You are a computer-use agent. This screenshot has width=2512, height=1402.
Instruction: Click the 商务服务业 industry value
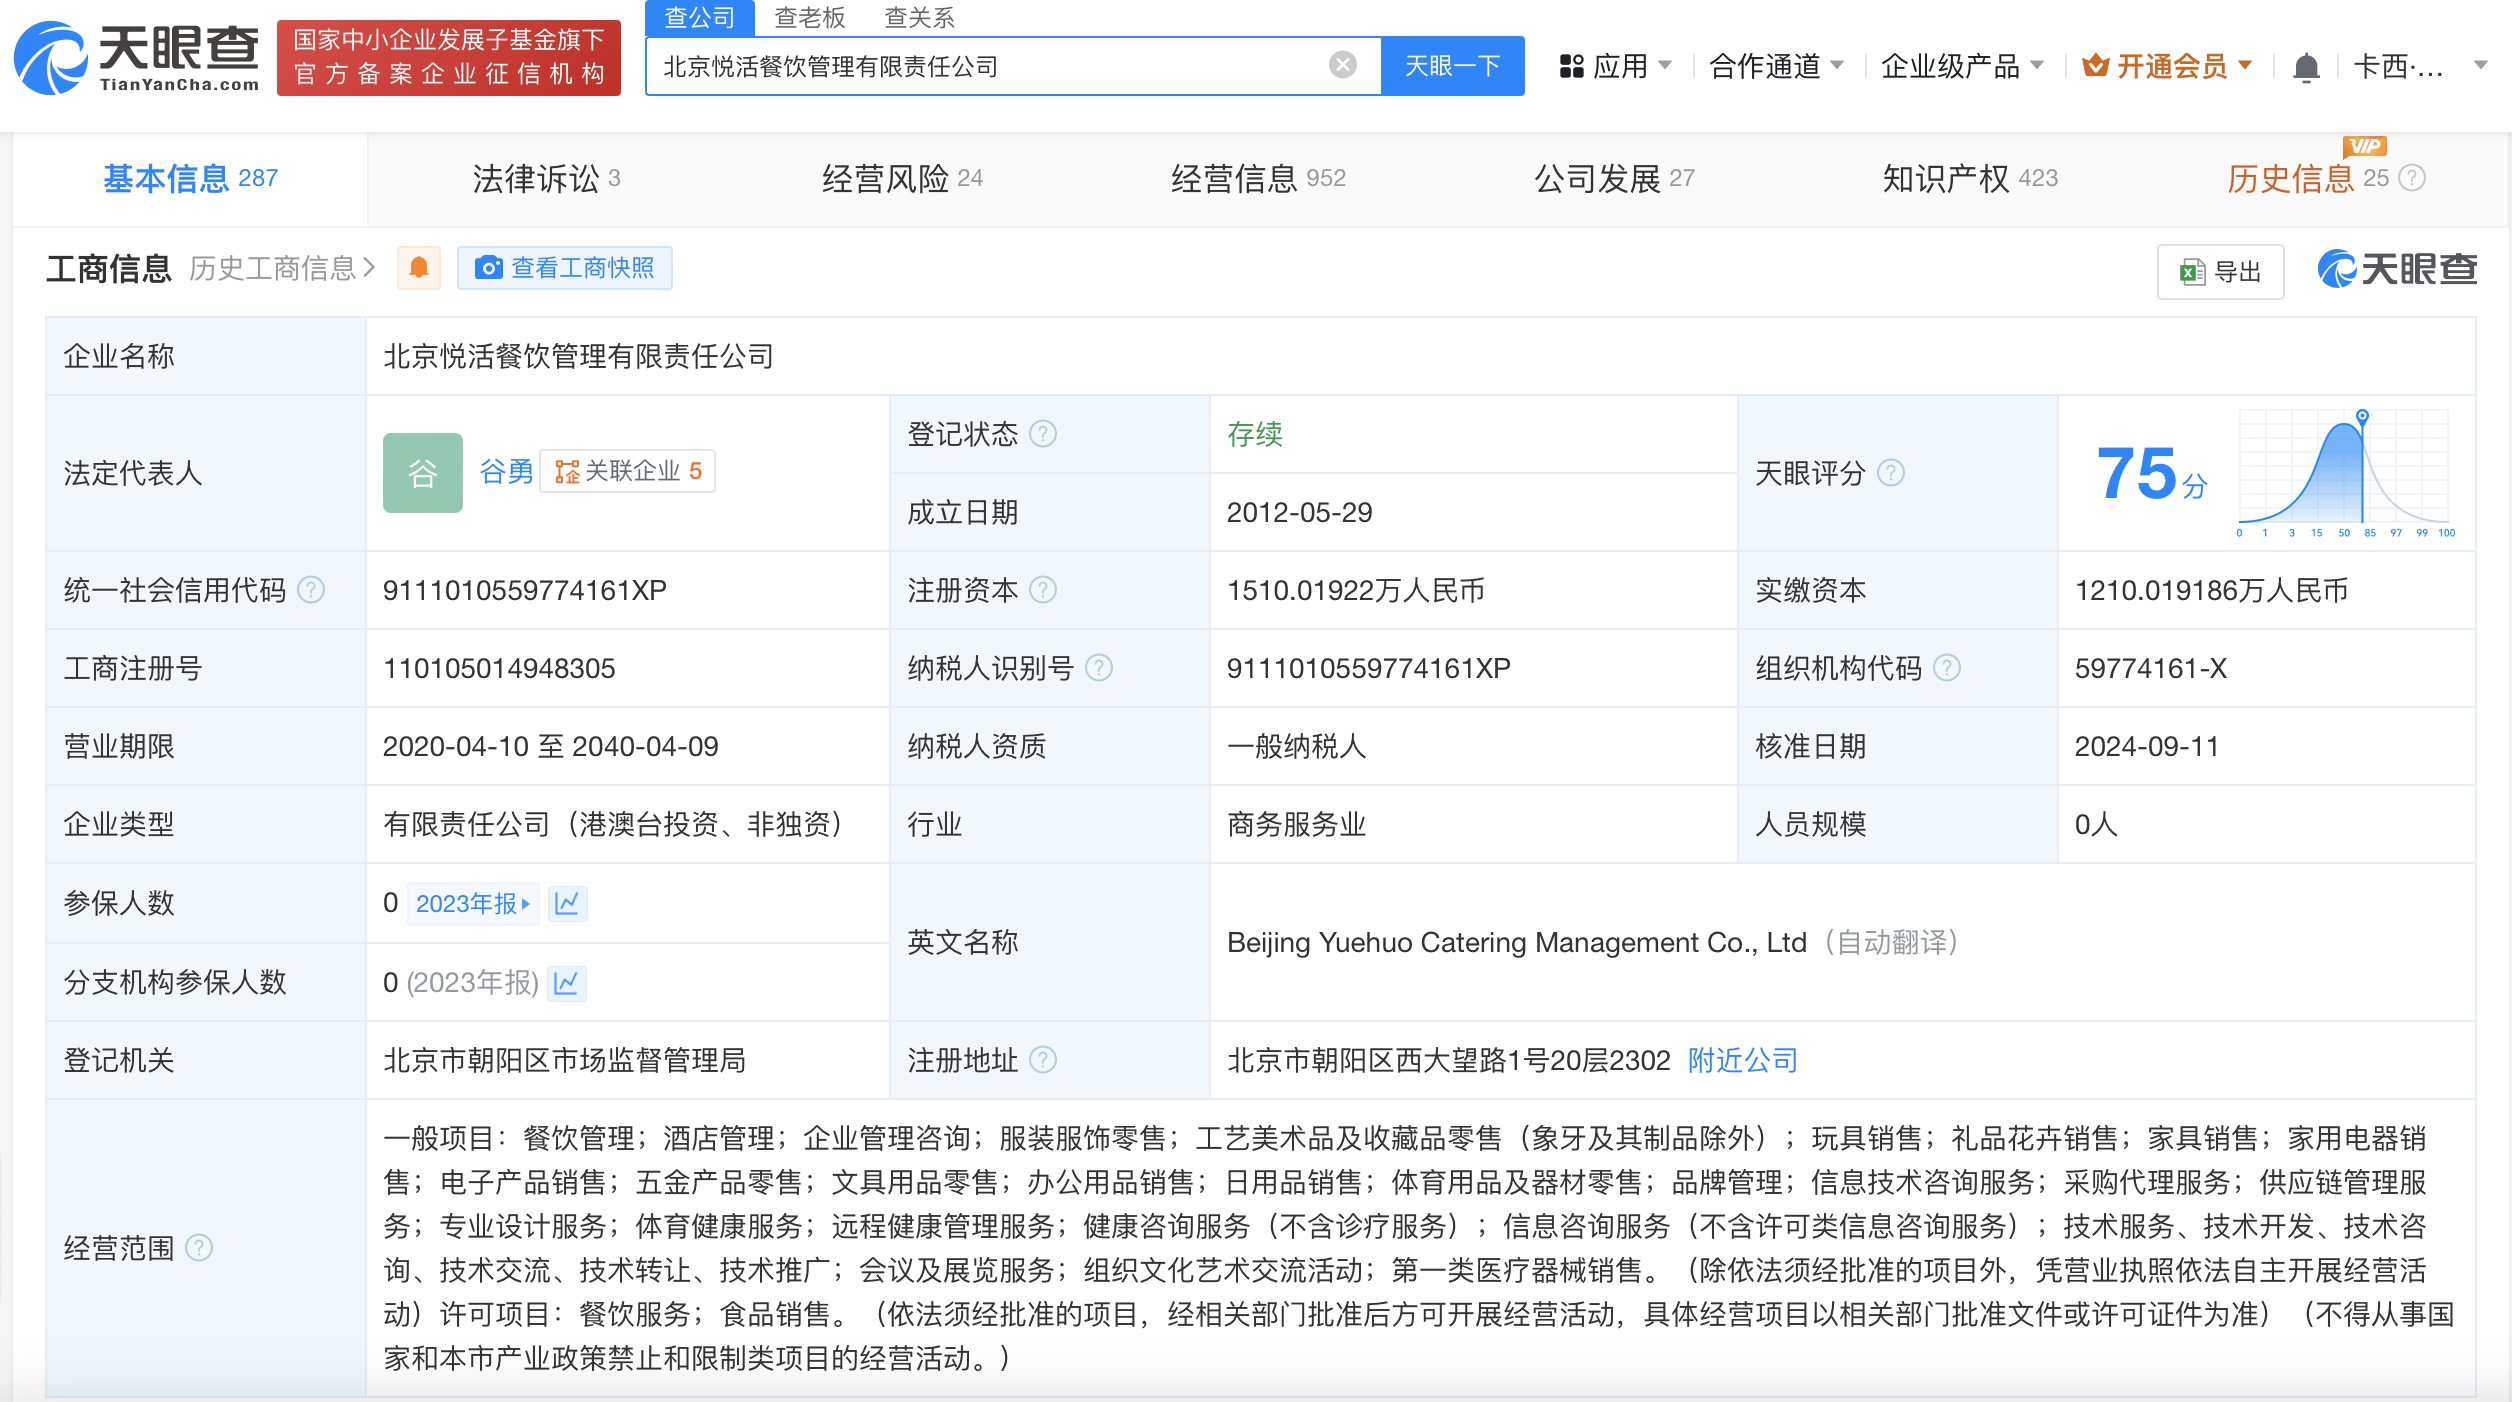coord(1297,824)
